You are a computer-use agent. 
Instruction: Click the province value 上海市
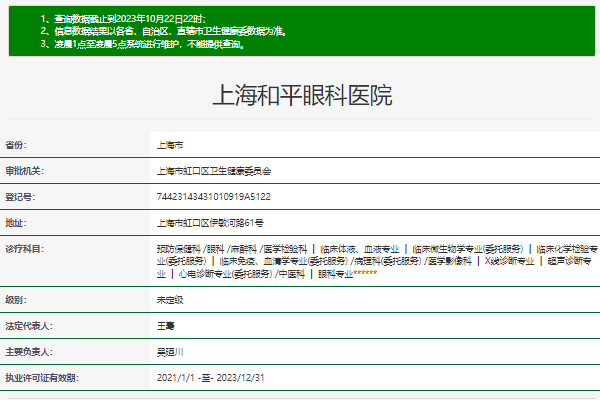pos(170,145)
